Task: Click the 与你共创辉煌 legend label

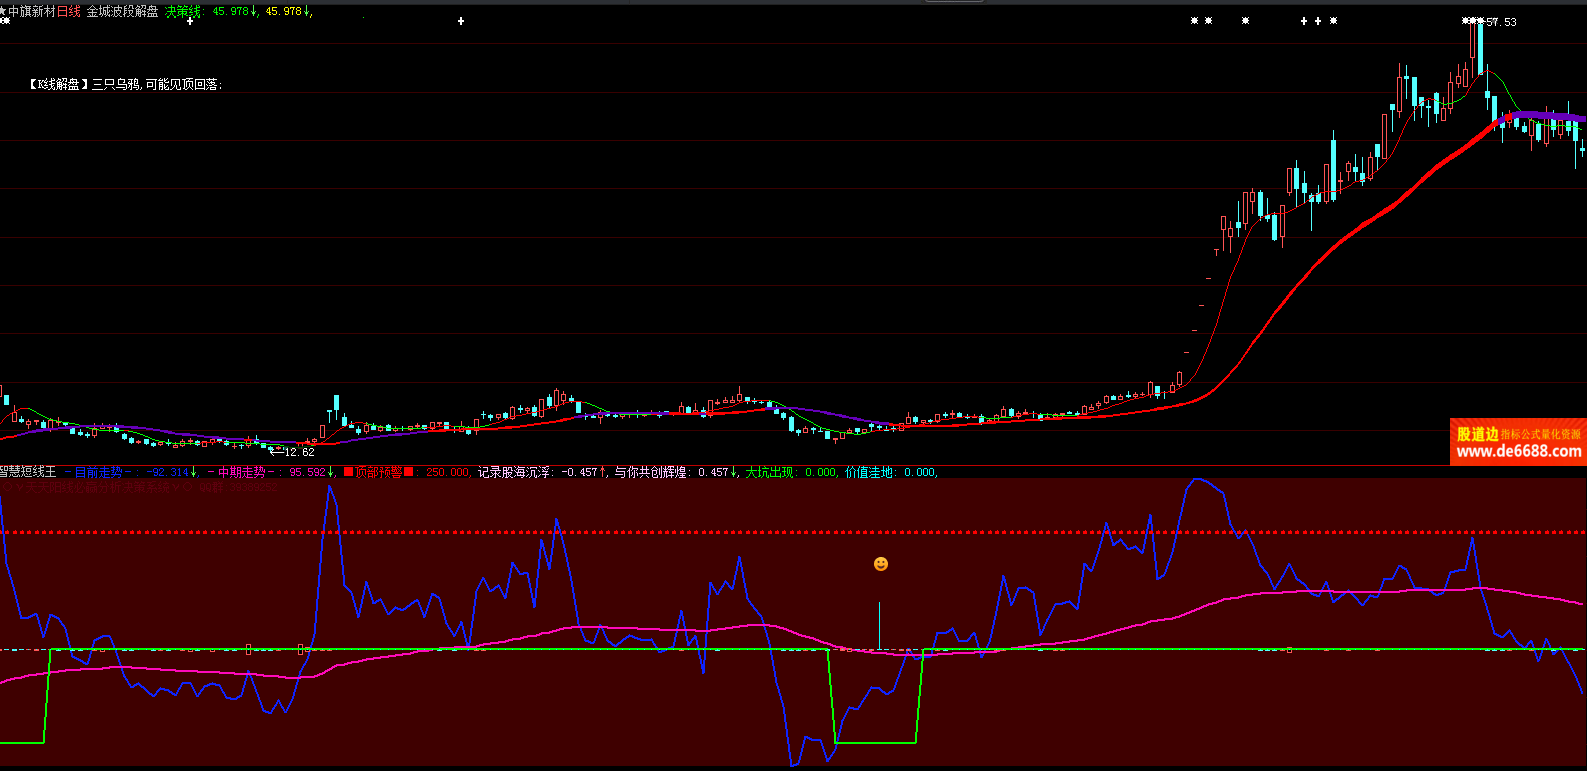Action: coord(652,472)
